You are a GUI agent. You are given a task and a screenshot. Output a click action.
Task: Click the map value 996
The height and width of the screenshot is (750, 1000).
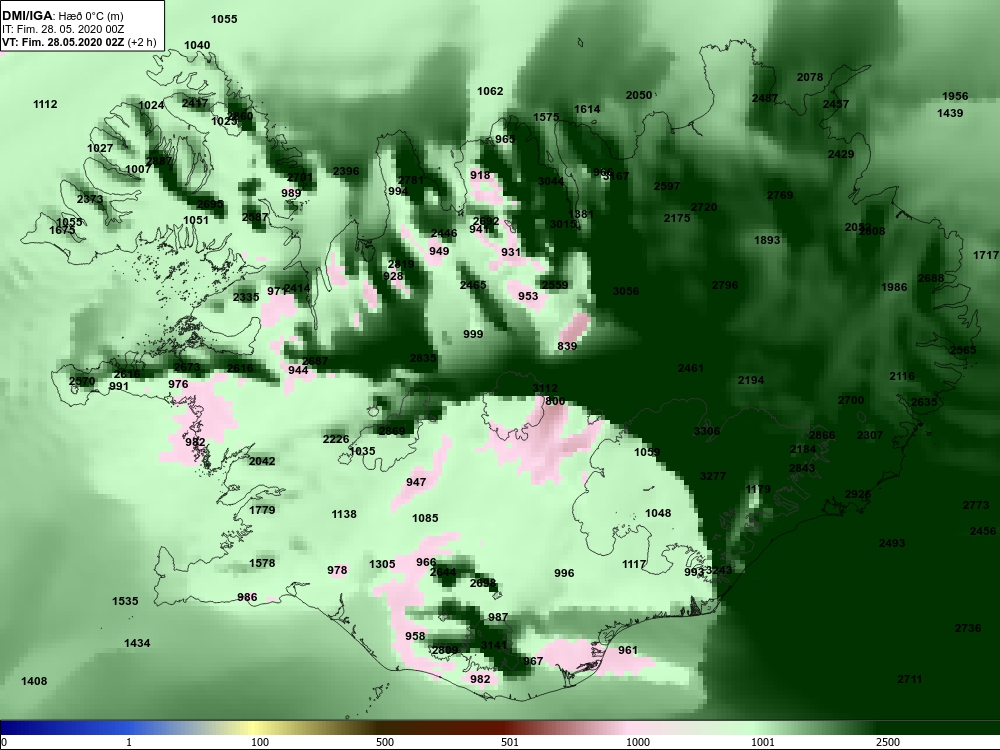[x=564, y=573]
